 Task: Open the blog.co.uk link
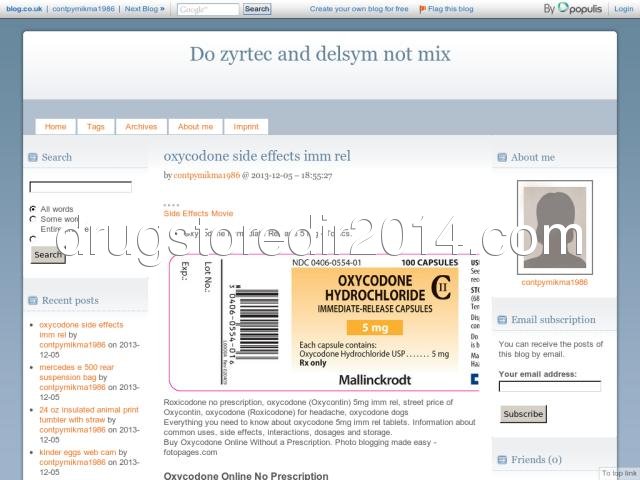click(24, 9)
